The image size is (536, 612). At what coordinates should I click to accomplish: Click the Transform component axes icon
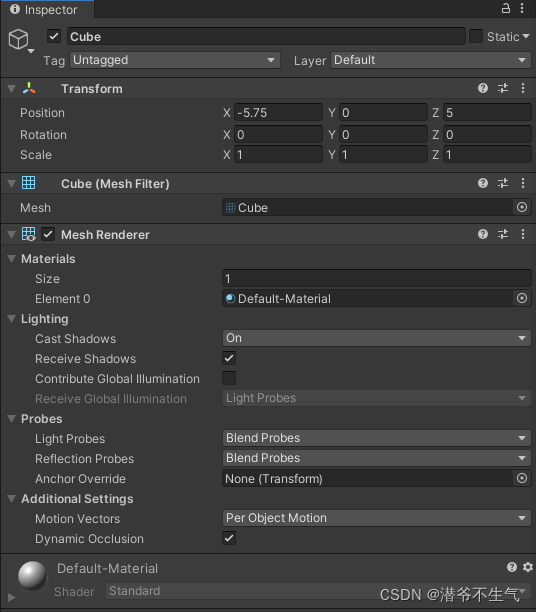[x=29, y=88]
